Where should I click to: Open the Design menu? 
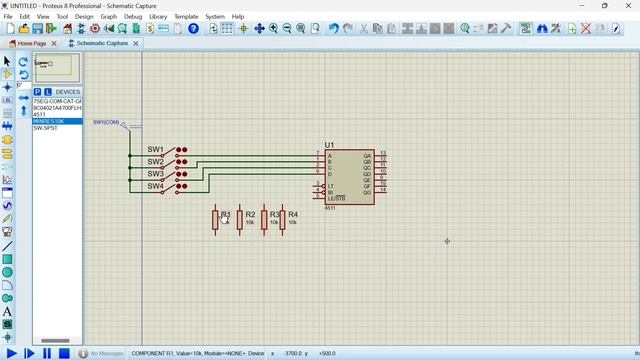click(84, 17)
